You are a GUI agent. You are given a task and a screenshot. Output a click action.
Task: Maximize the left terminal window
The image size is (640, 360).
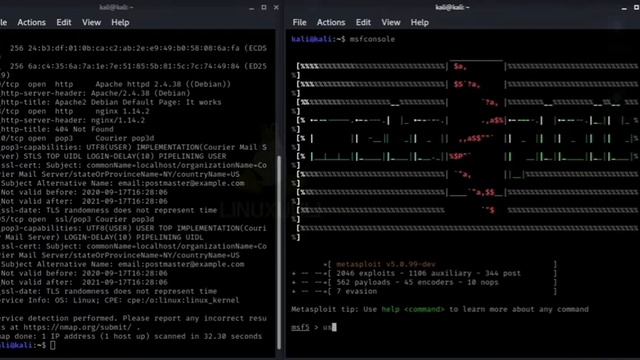pyautogui.click(x=264, y=7)
